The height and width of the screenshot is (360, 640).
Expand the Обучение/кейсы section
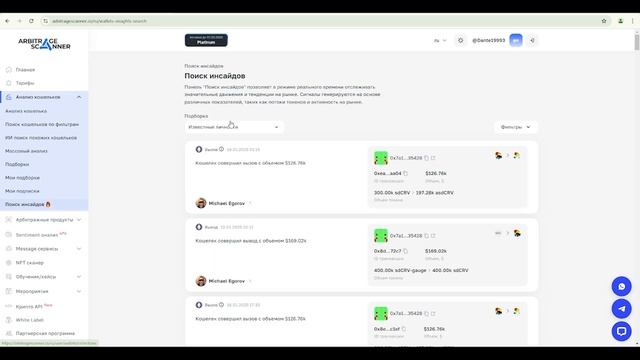click(79, 277)
